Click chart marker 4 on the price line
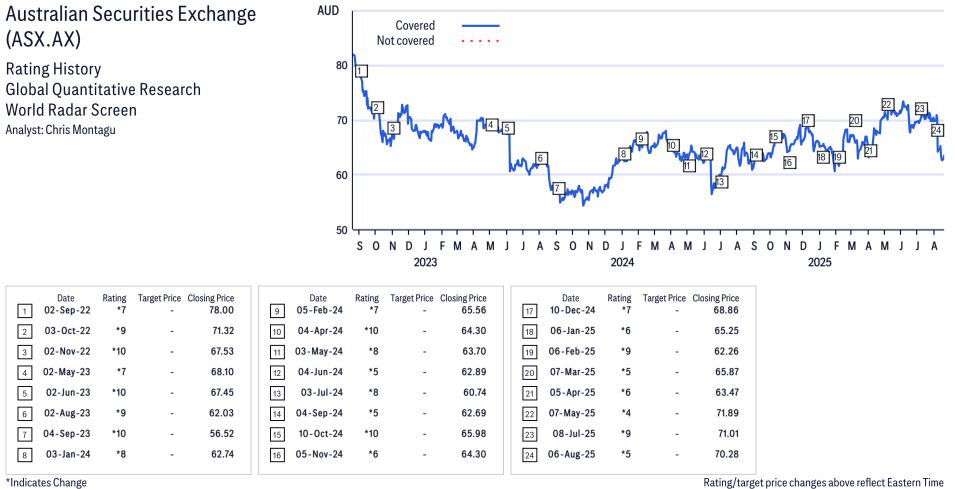Viewport: 955px width, 489px height. [x=492, y=125]
